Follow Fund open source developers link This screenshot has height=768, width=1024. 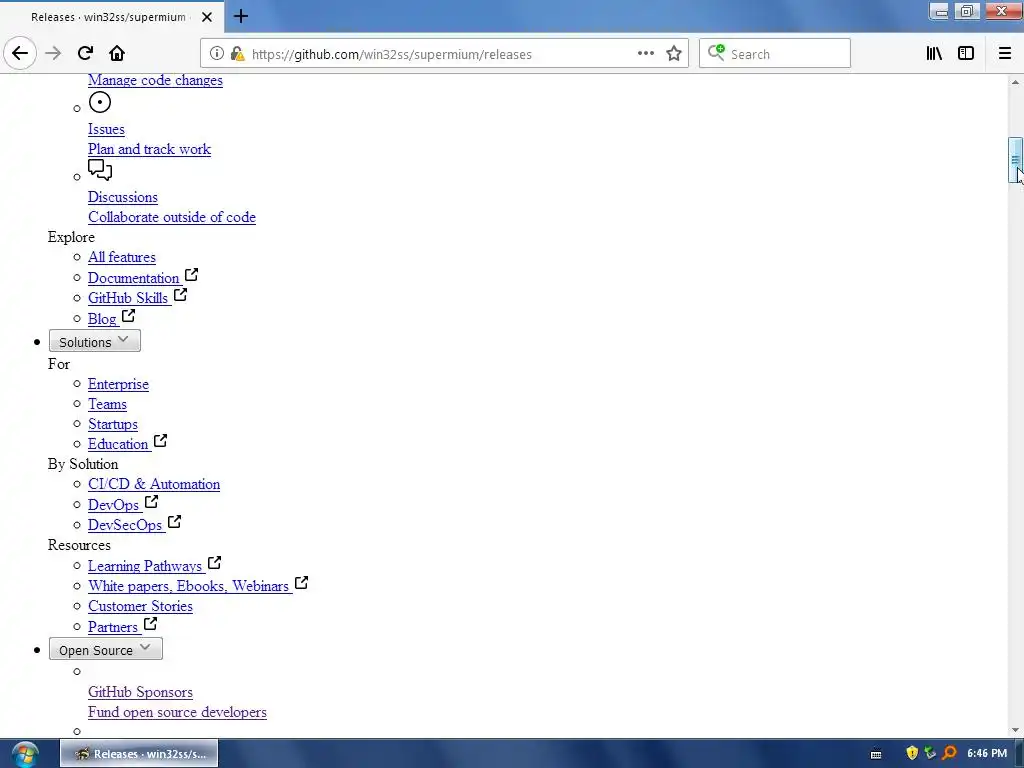pos(178,712)
